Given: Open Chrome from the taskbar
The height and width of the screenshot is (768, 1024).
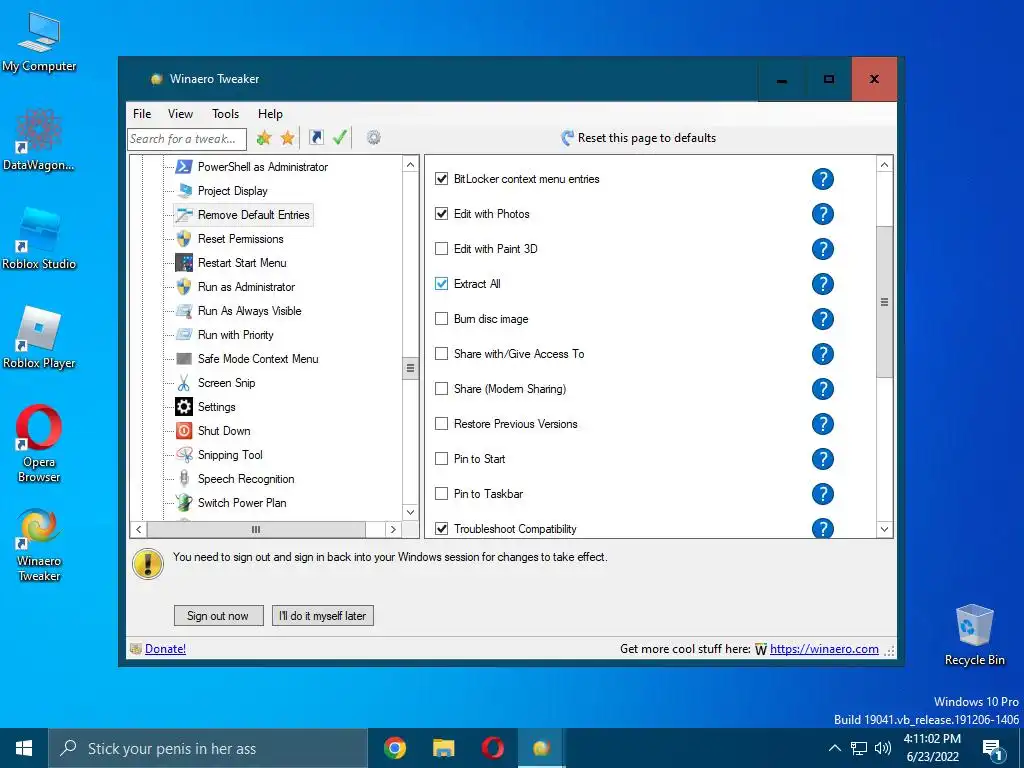Looking at the screenshot, I should tap(394, 748).
